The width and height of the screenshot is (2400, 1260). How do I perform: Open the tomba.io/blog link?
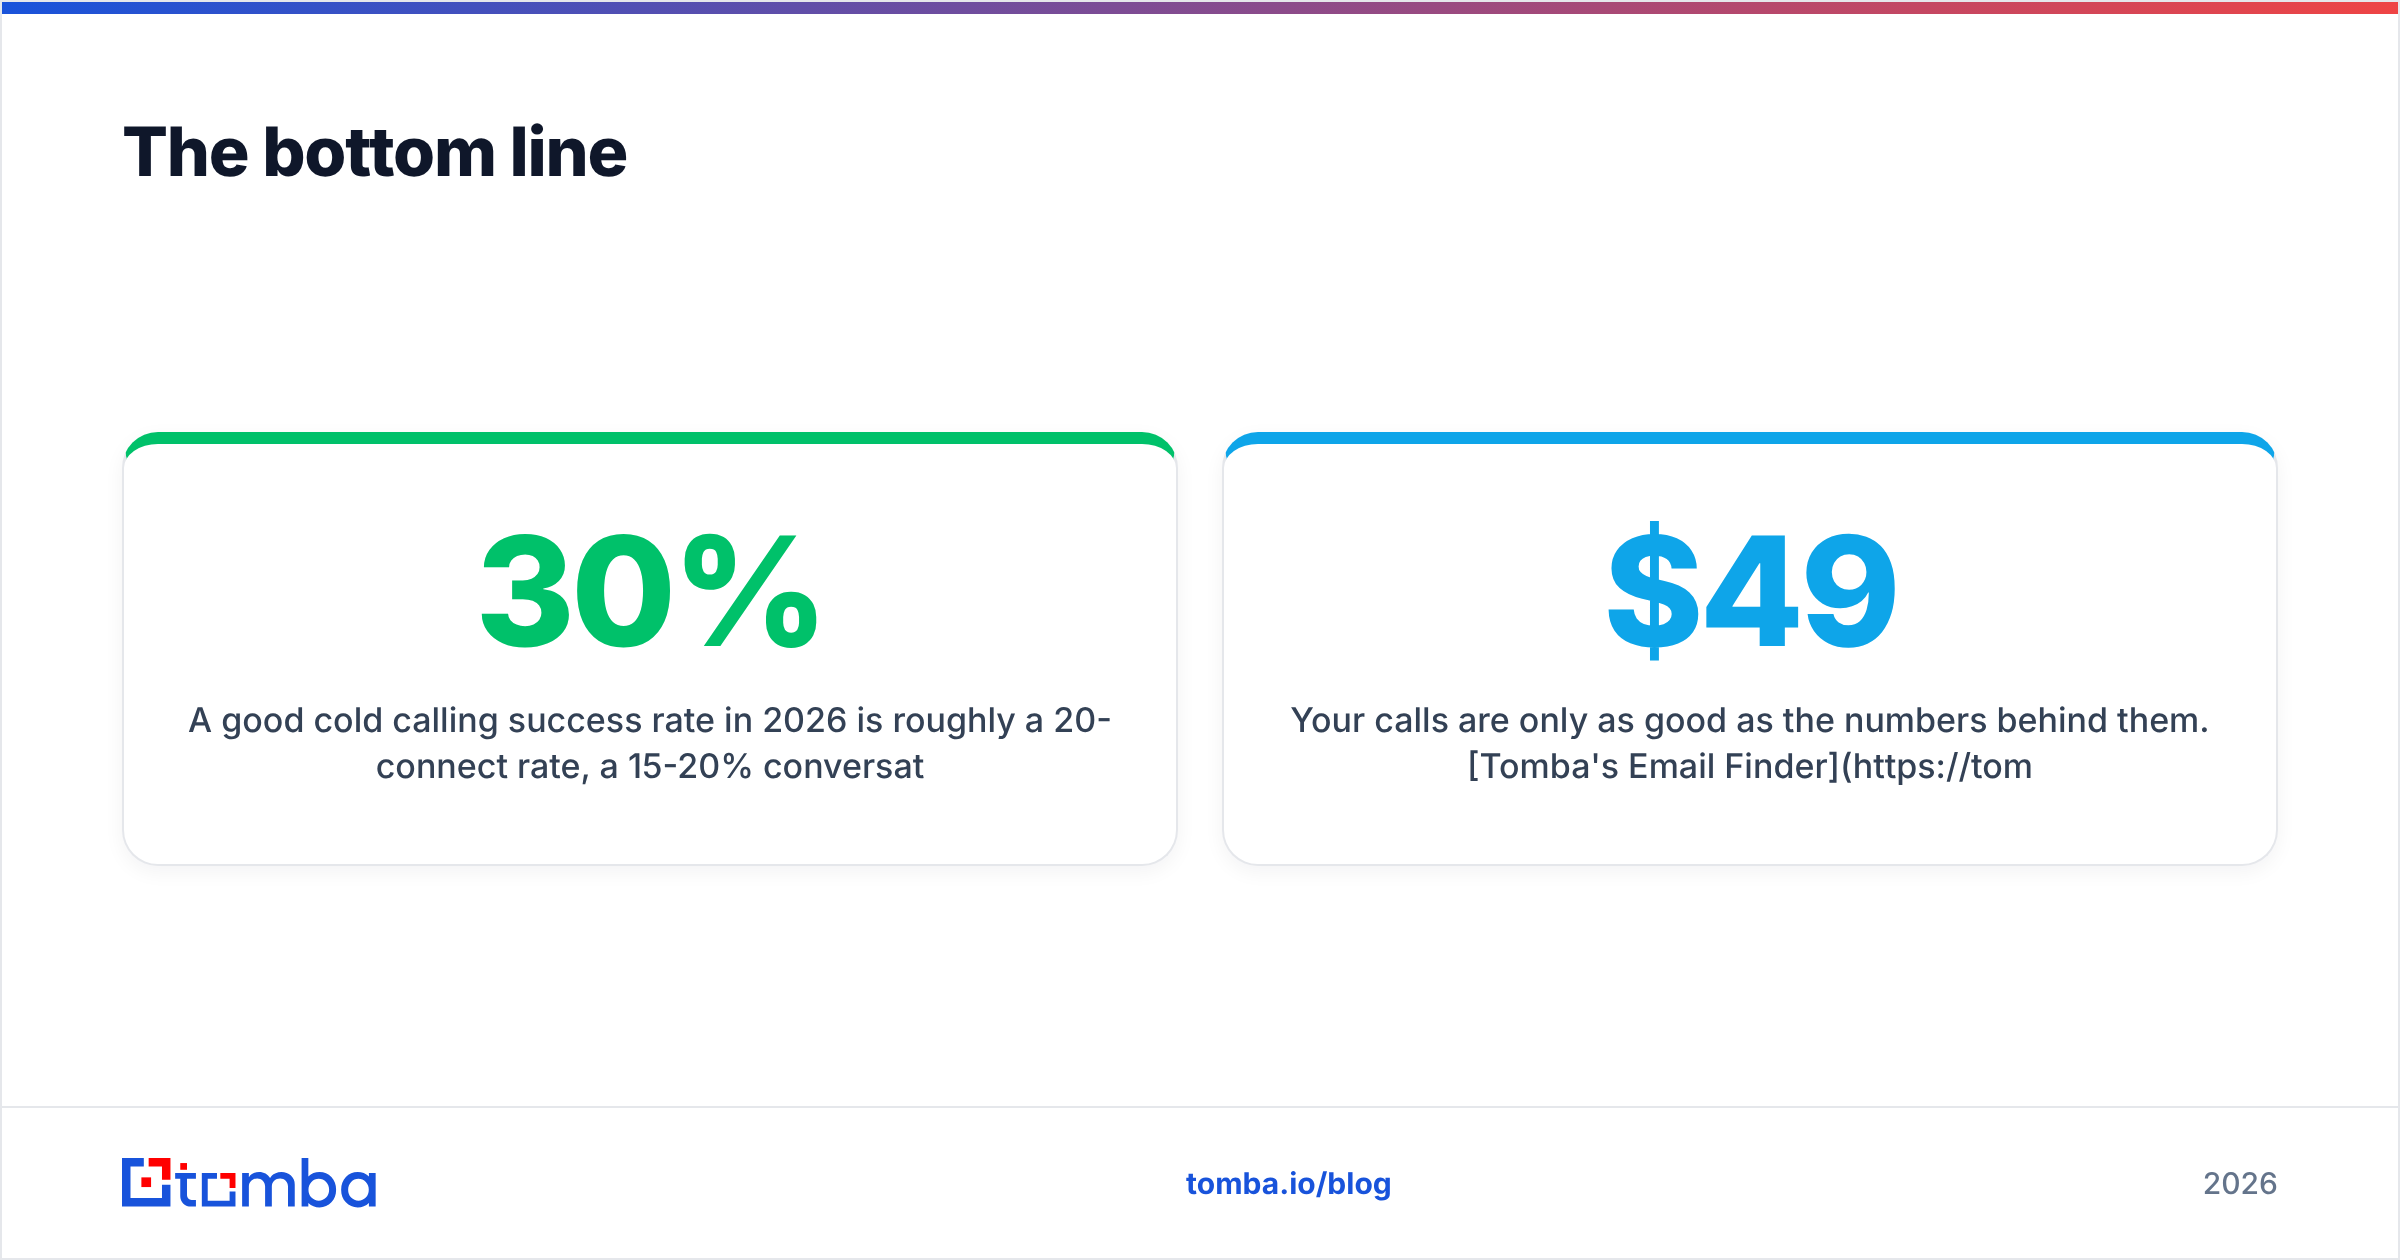1288,1184
